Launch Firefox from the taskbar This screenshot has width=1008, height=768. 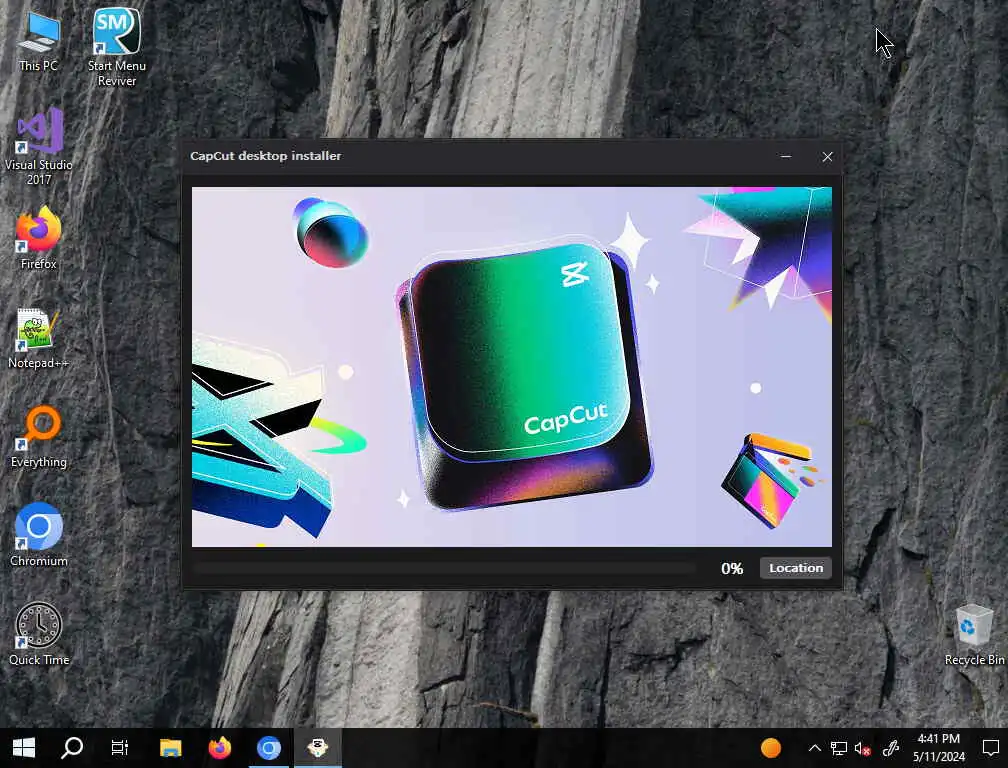point(220,748)
